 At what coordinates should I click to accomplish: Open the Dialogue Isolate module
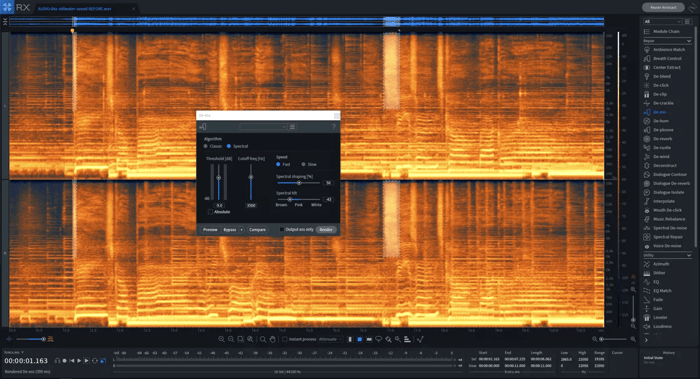coord(664,192)
